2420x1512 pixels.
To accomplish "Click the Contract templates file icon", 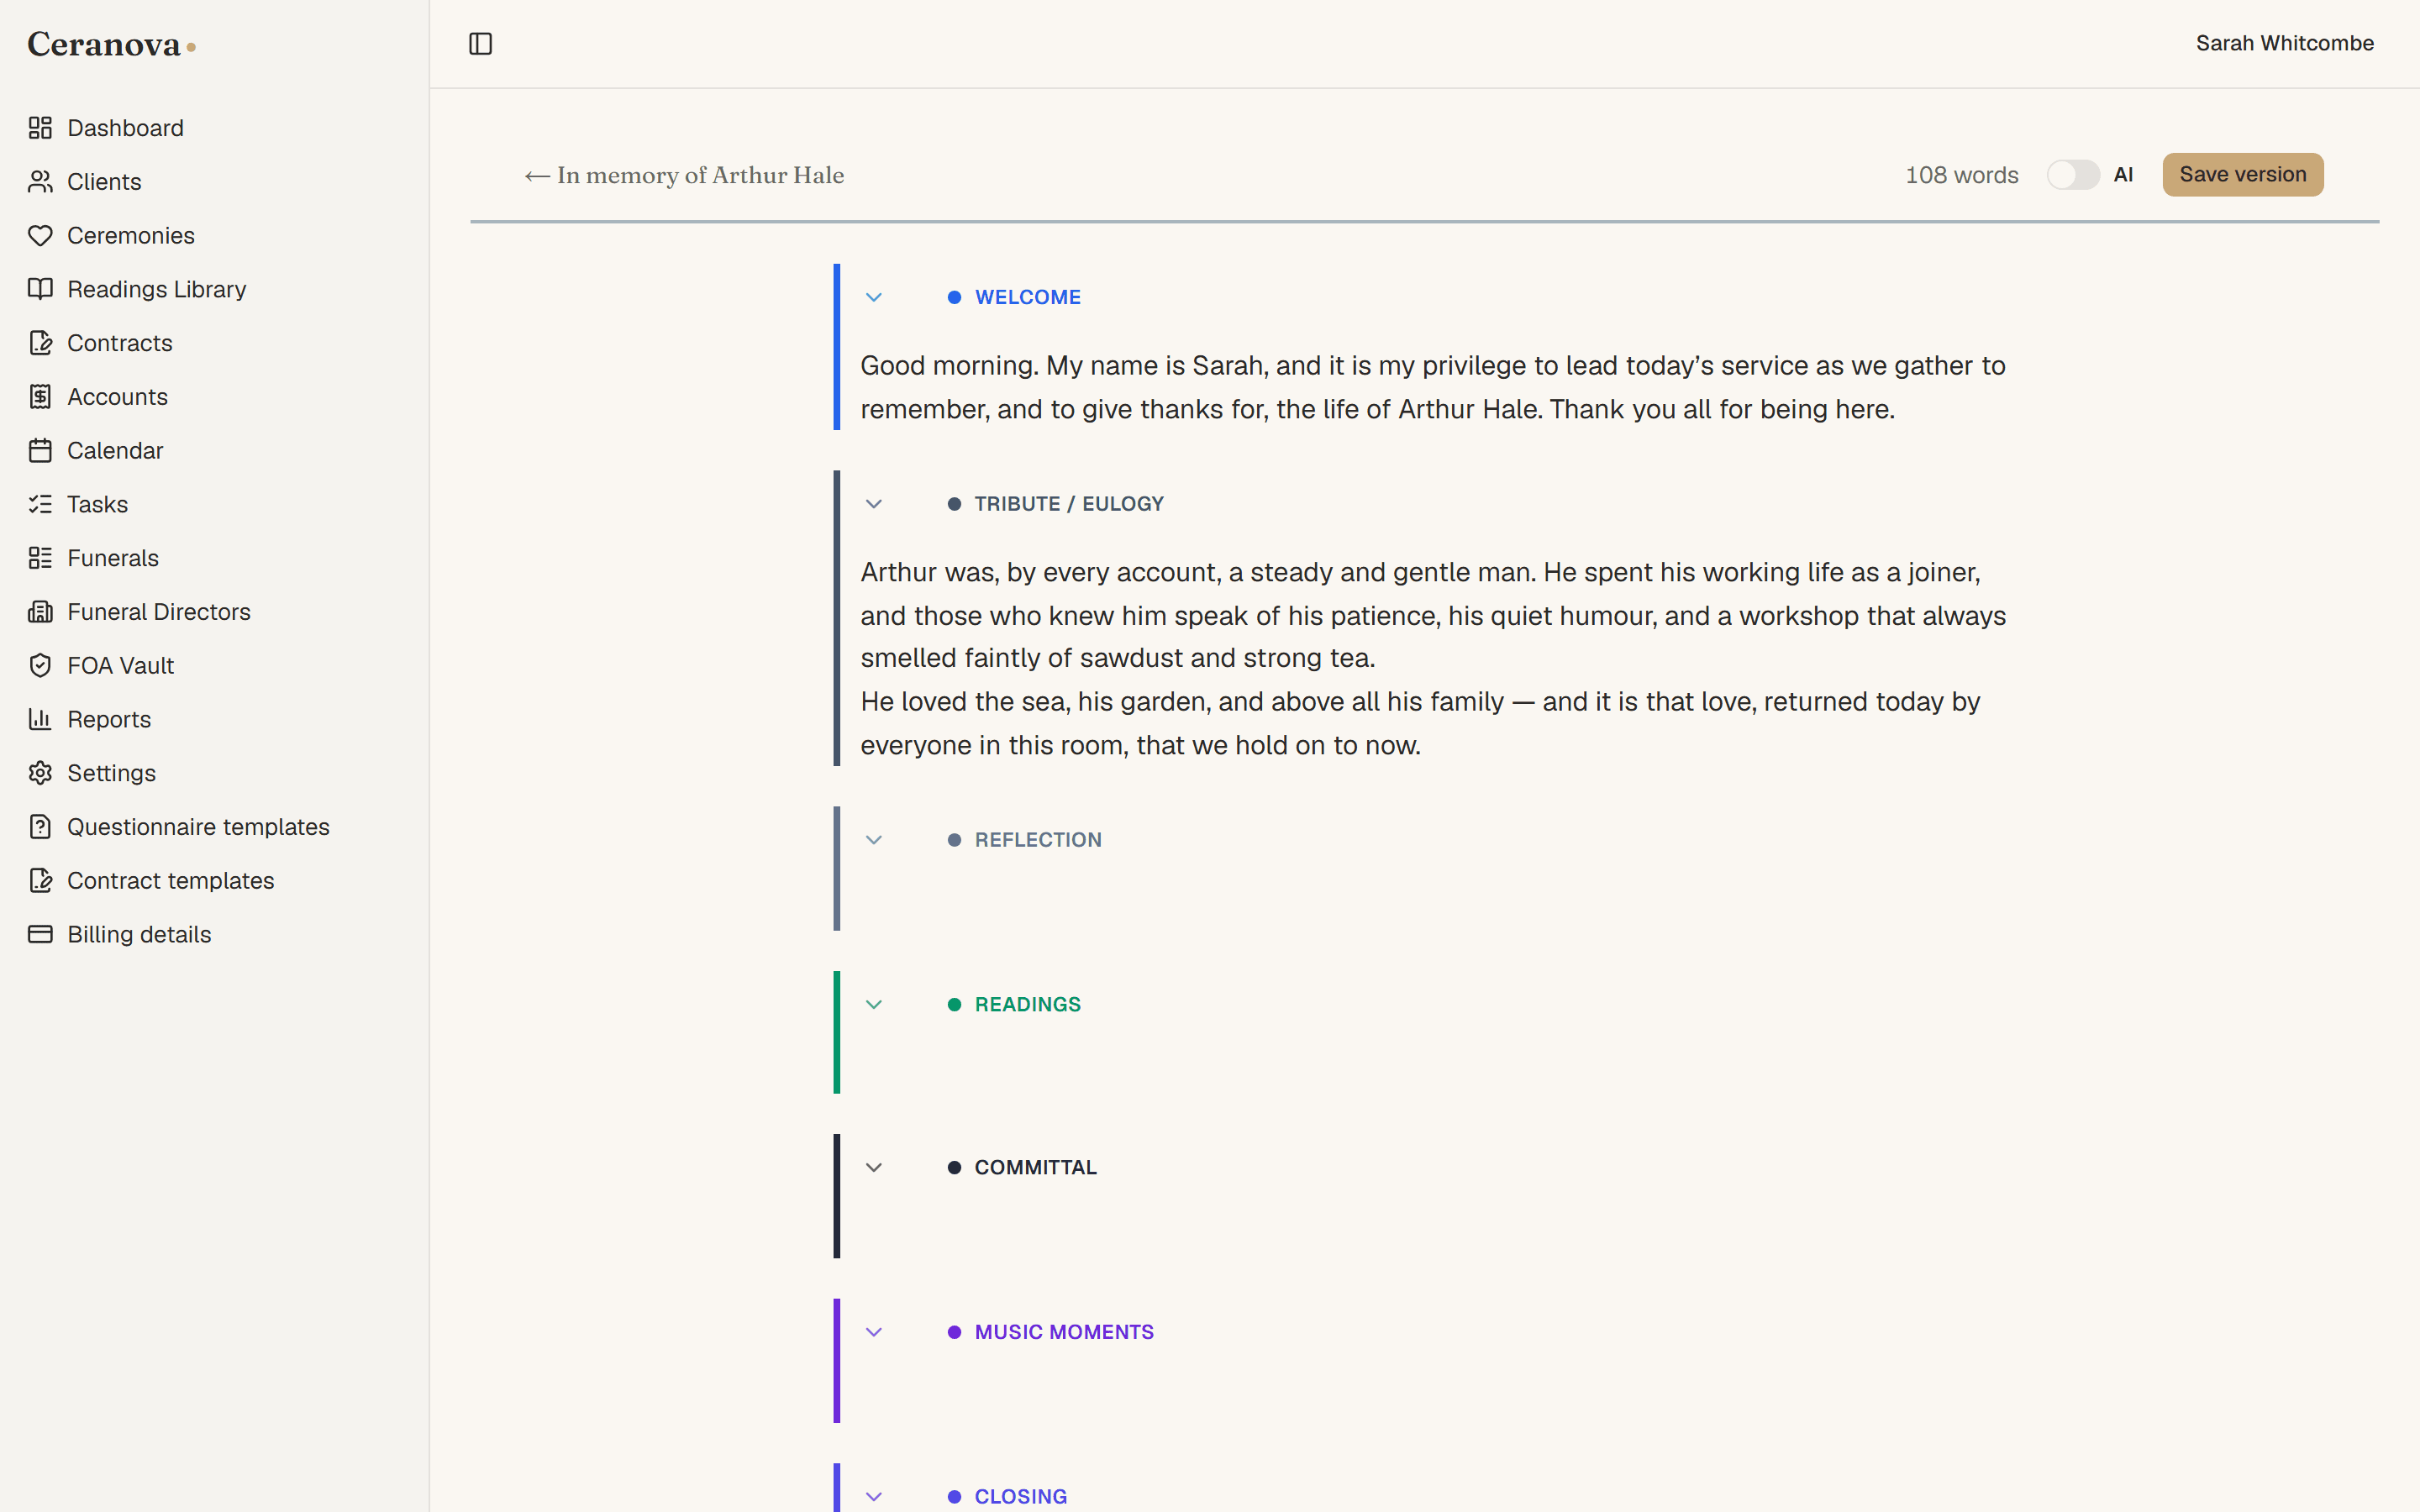I will click(40, 881).
